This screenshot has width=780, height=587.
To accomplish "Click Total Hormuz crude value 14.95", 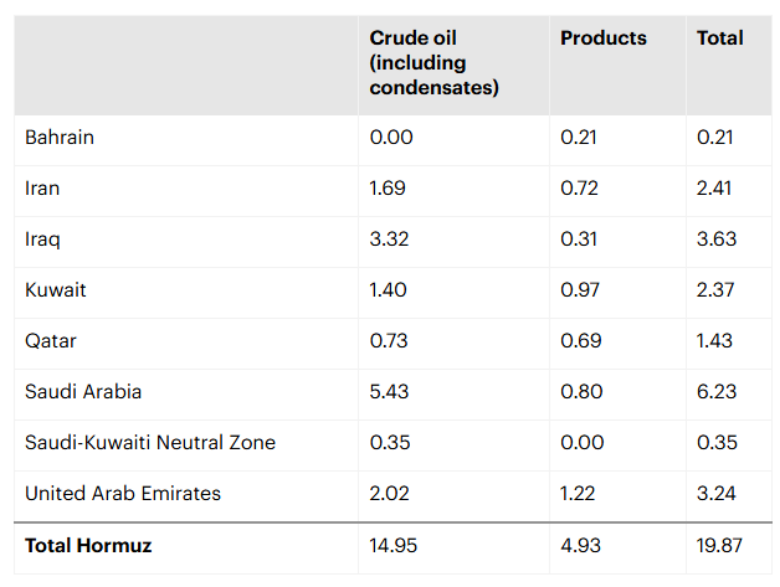I will coord(393,546).
